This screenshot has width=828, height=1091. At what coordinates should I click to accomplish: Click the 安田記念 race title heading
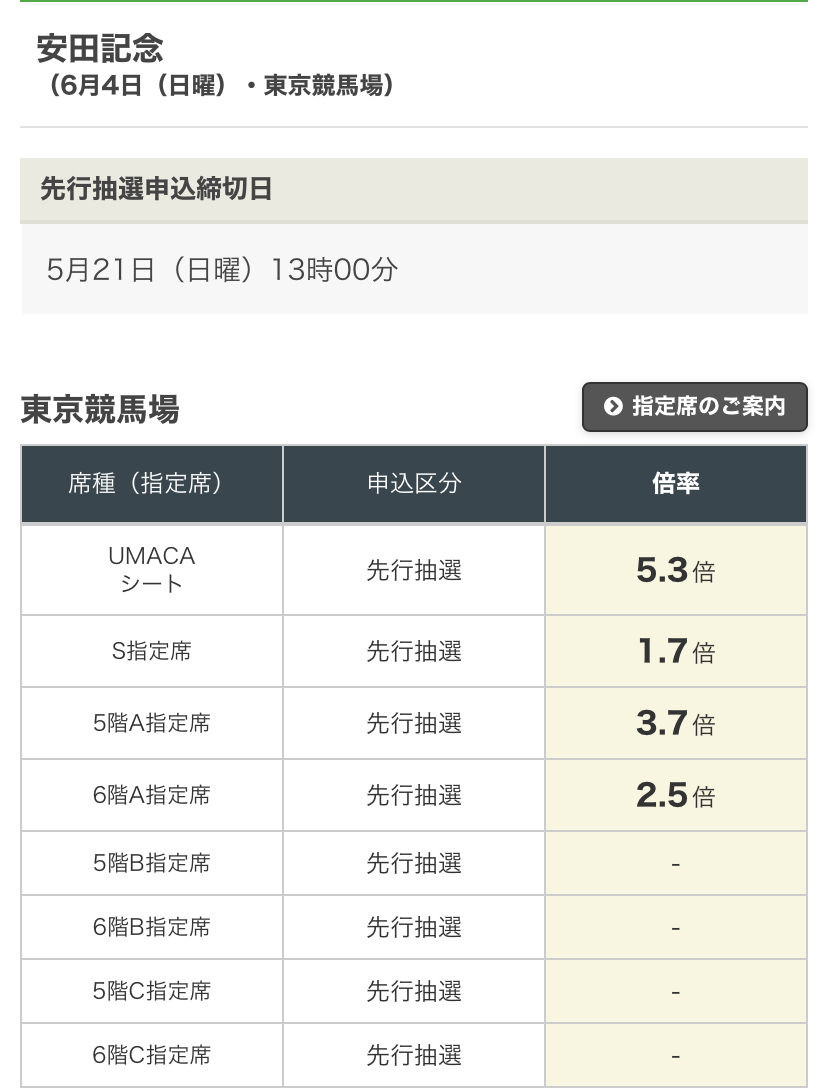pyautogui.click(x=99, y=49)
